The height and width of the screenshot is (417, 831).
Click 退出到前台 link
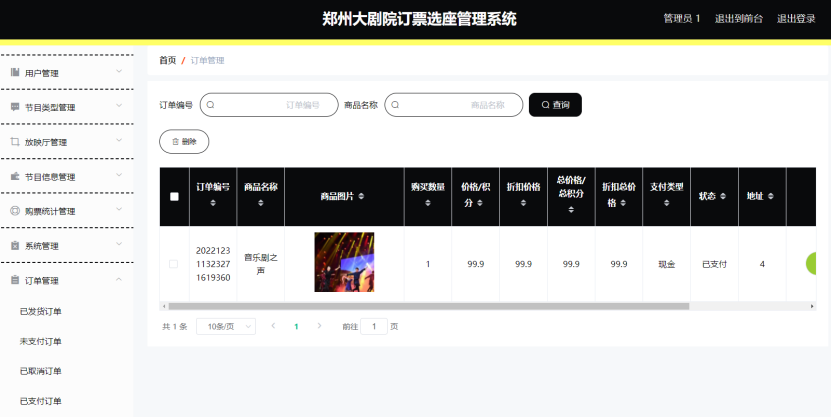739,19
